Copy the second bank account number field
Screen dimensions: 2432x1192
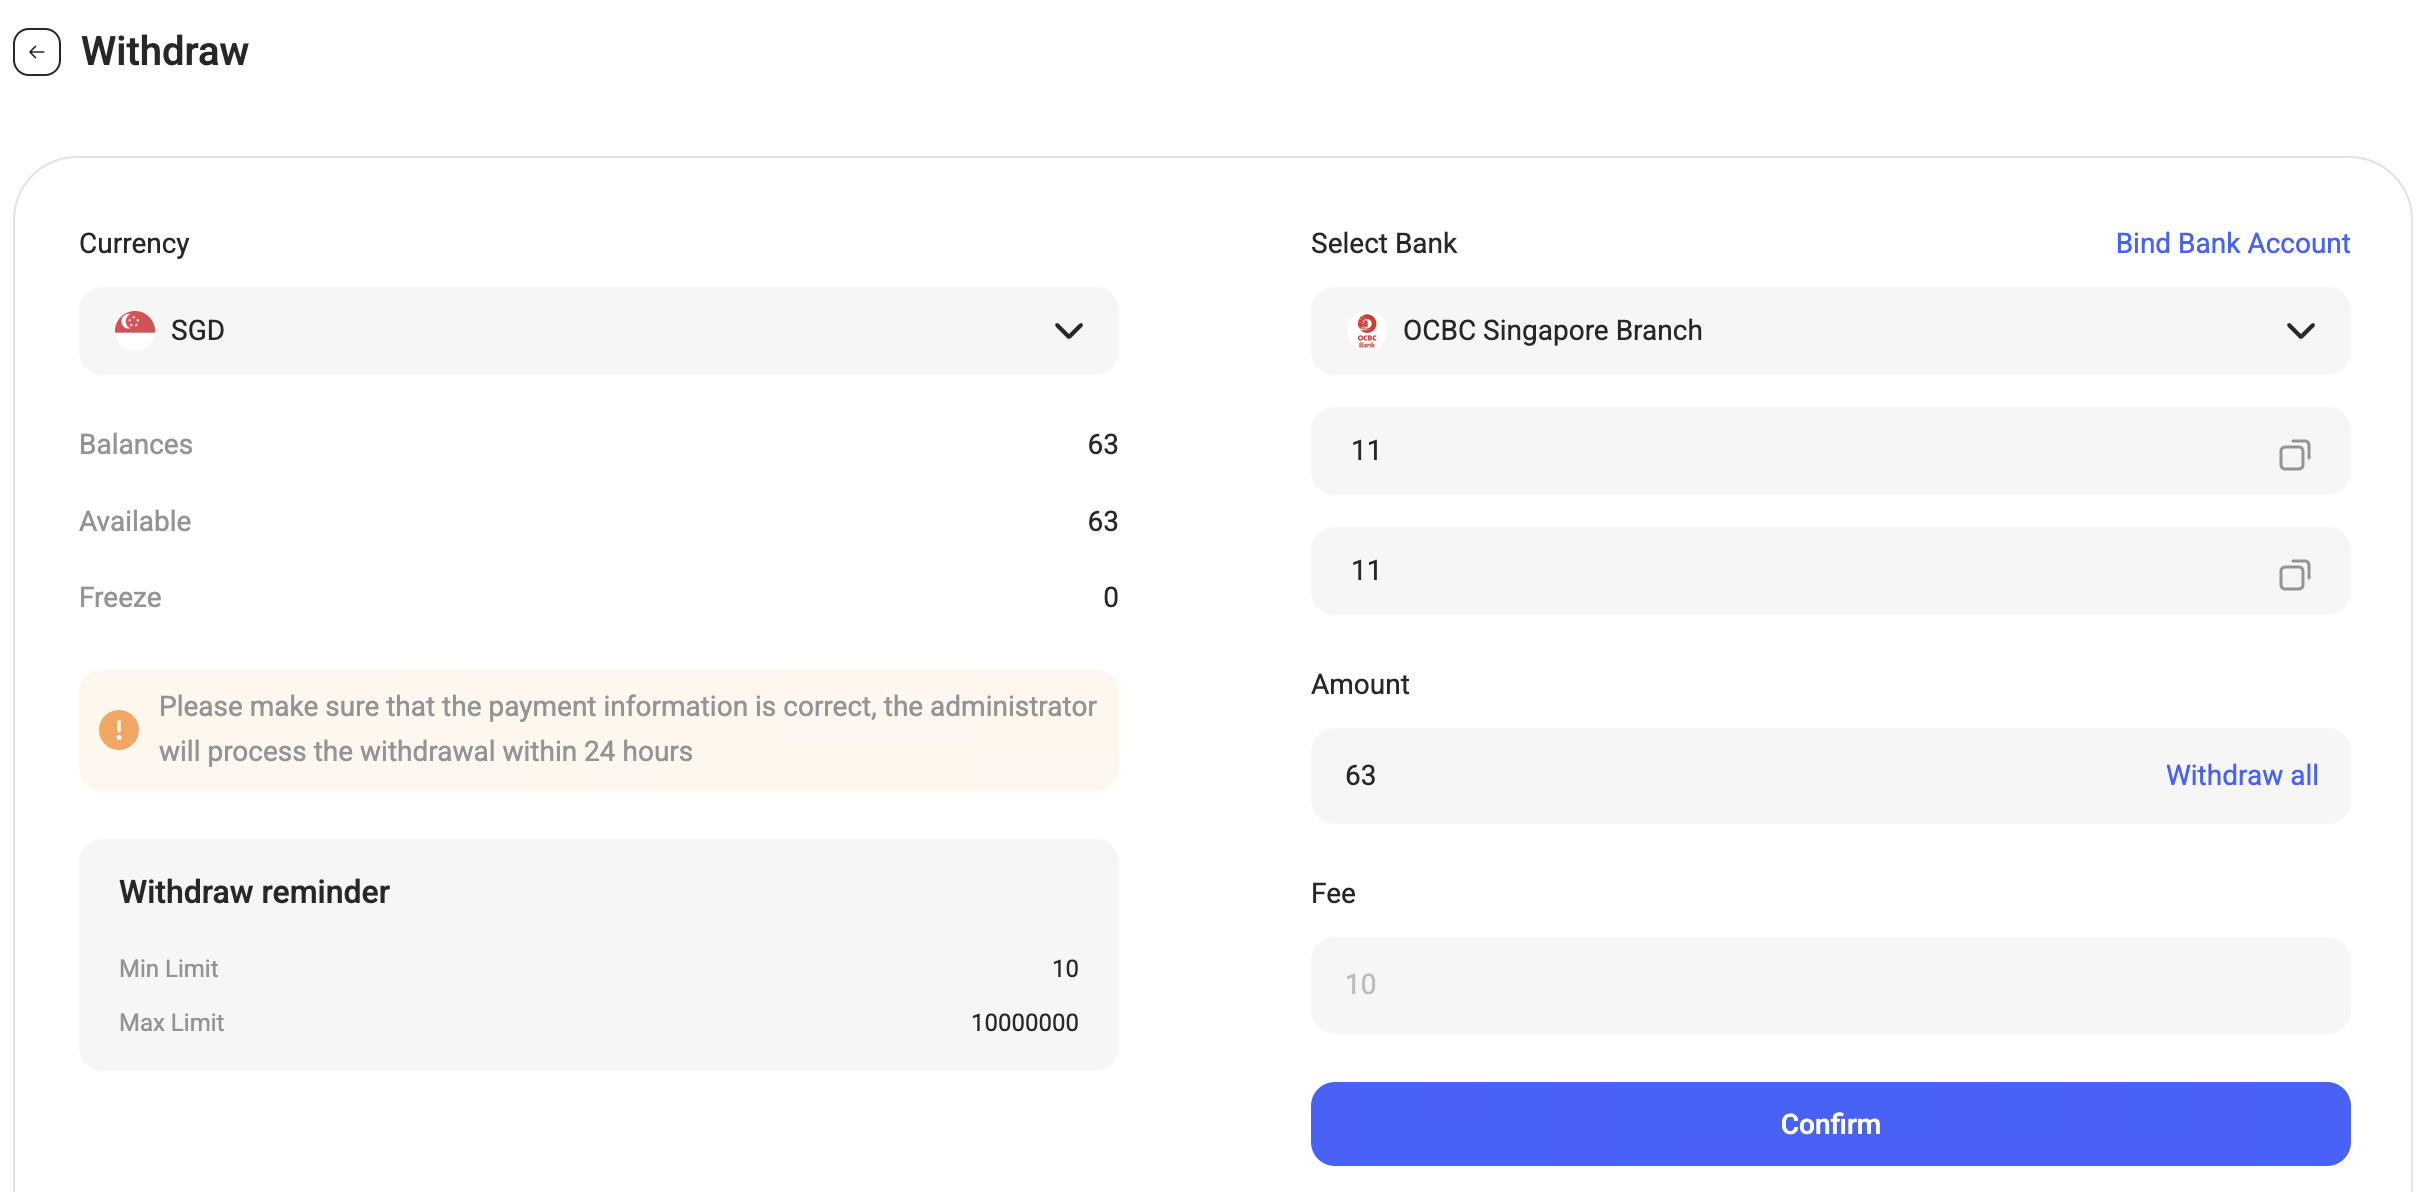pyautogui.click(x=2294, y=575)
